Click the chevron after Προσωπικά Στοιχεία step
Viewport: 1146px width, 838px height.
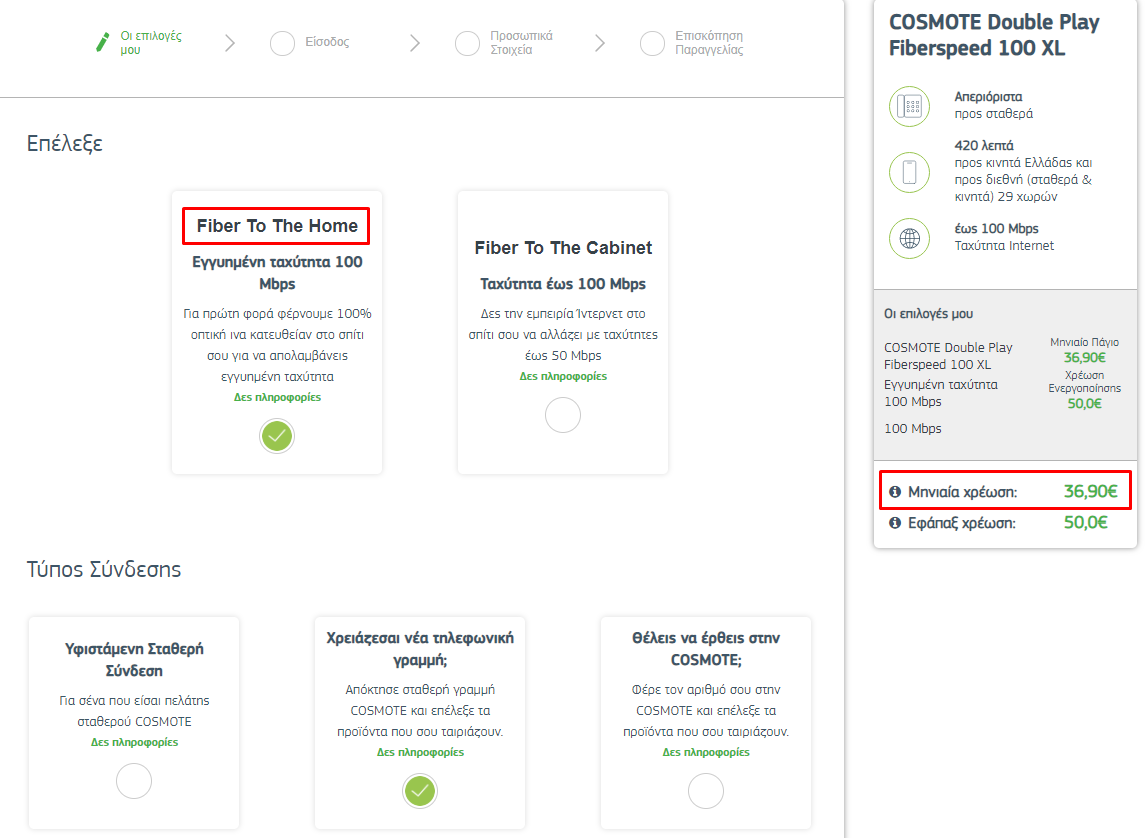600,43
